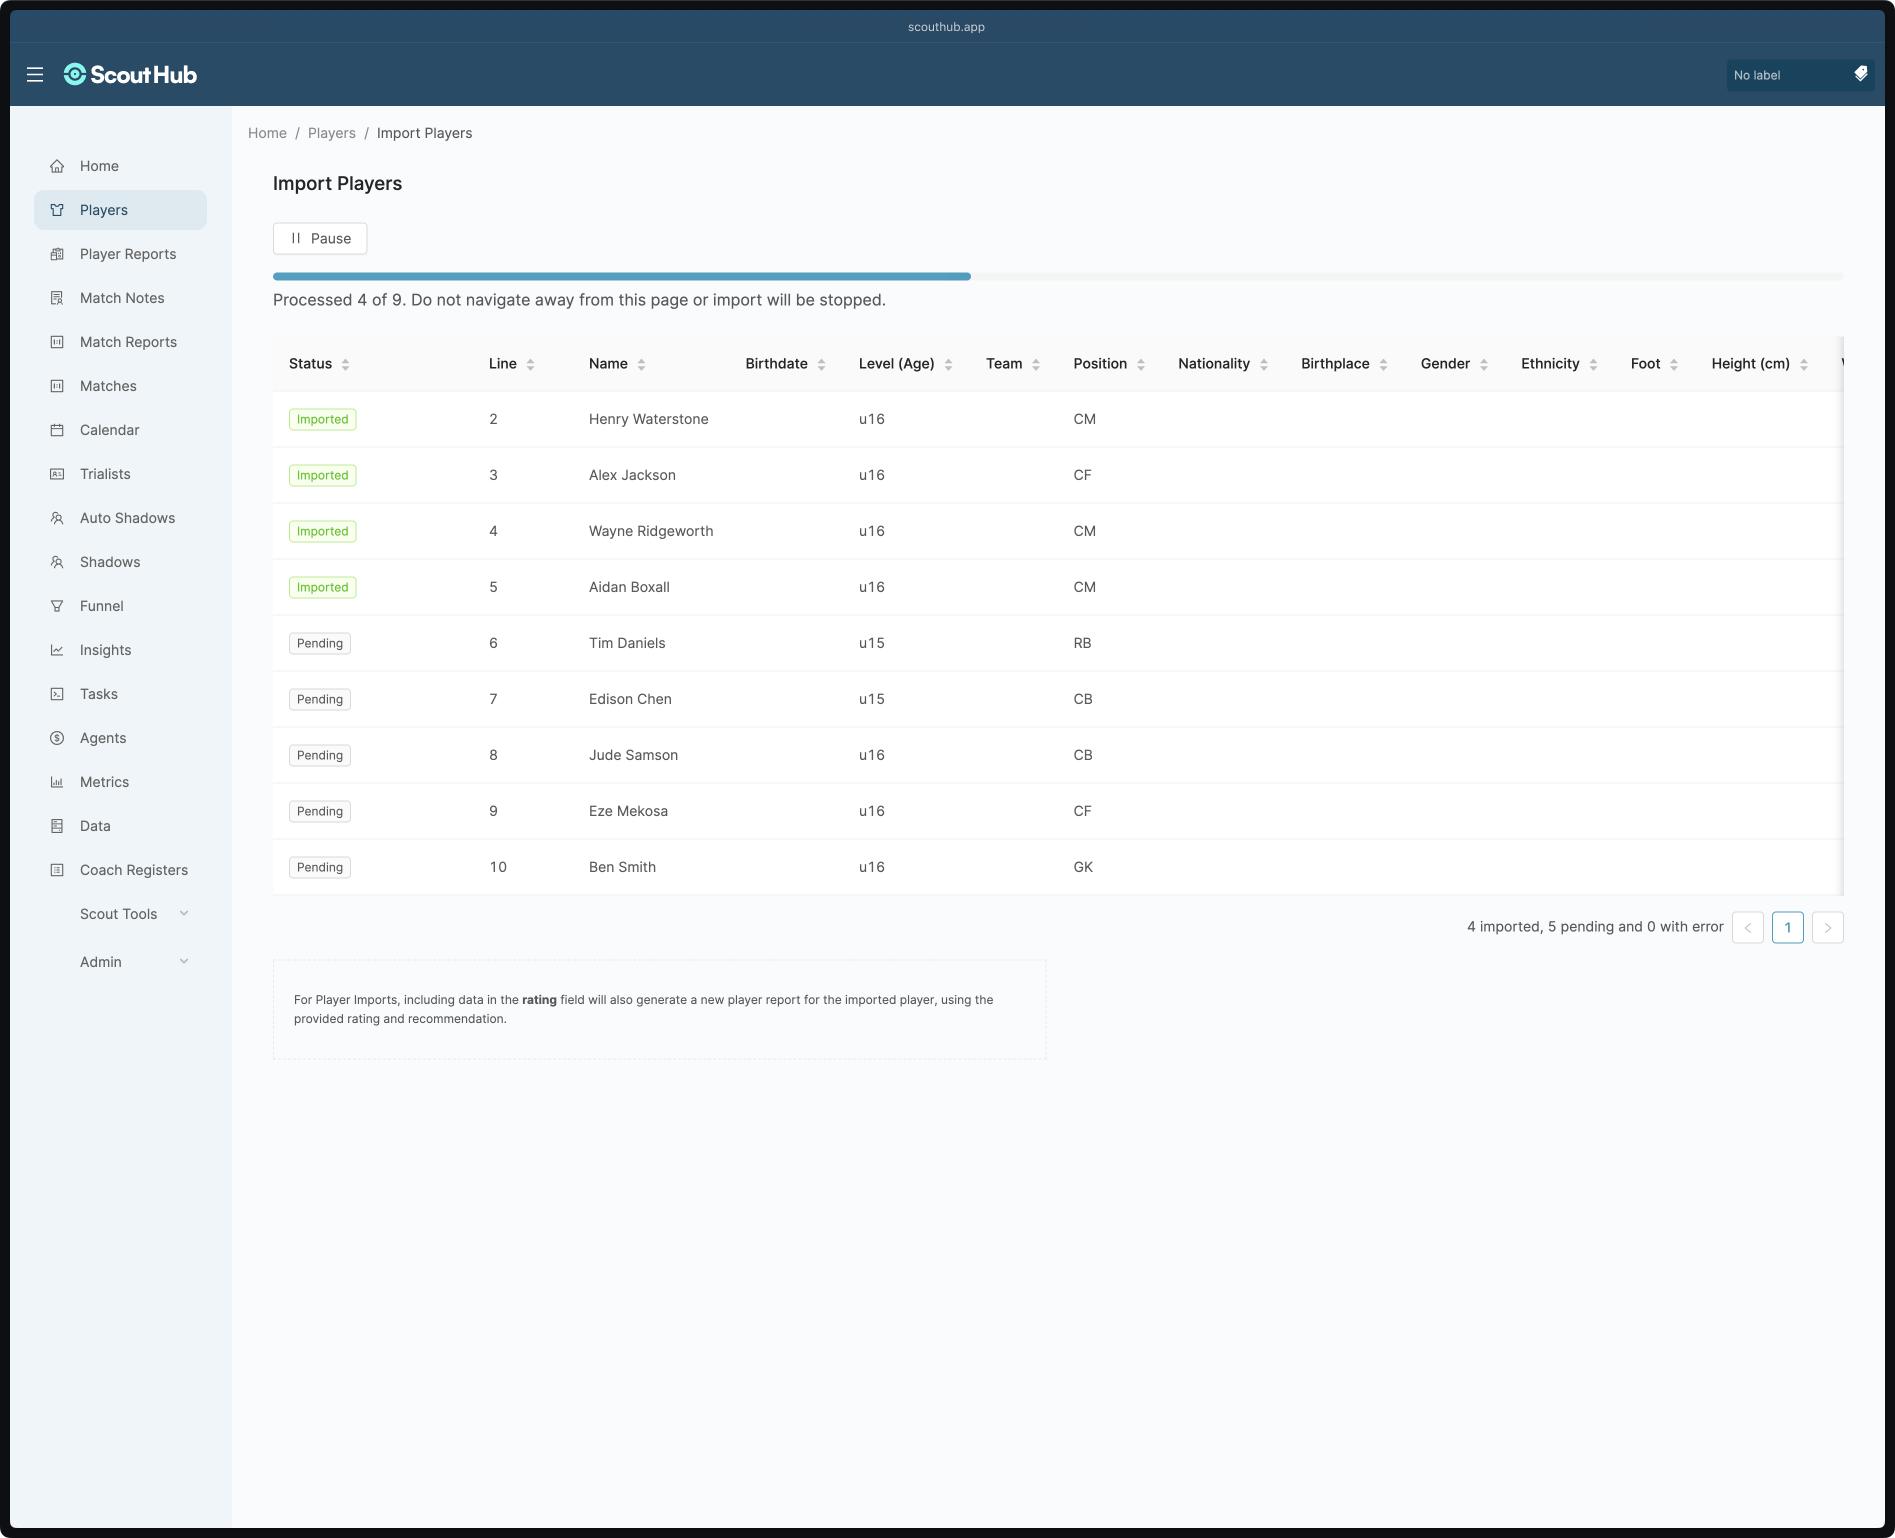Open Calendar from the sidebar icon
Image resolution: width=1895 pixels, height=1538 pixels.
pos(57,430)
